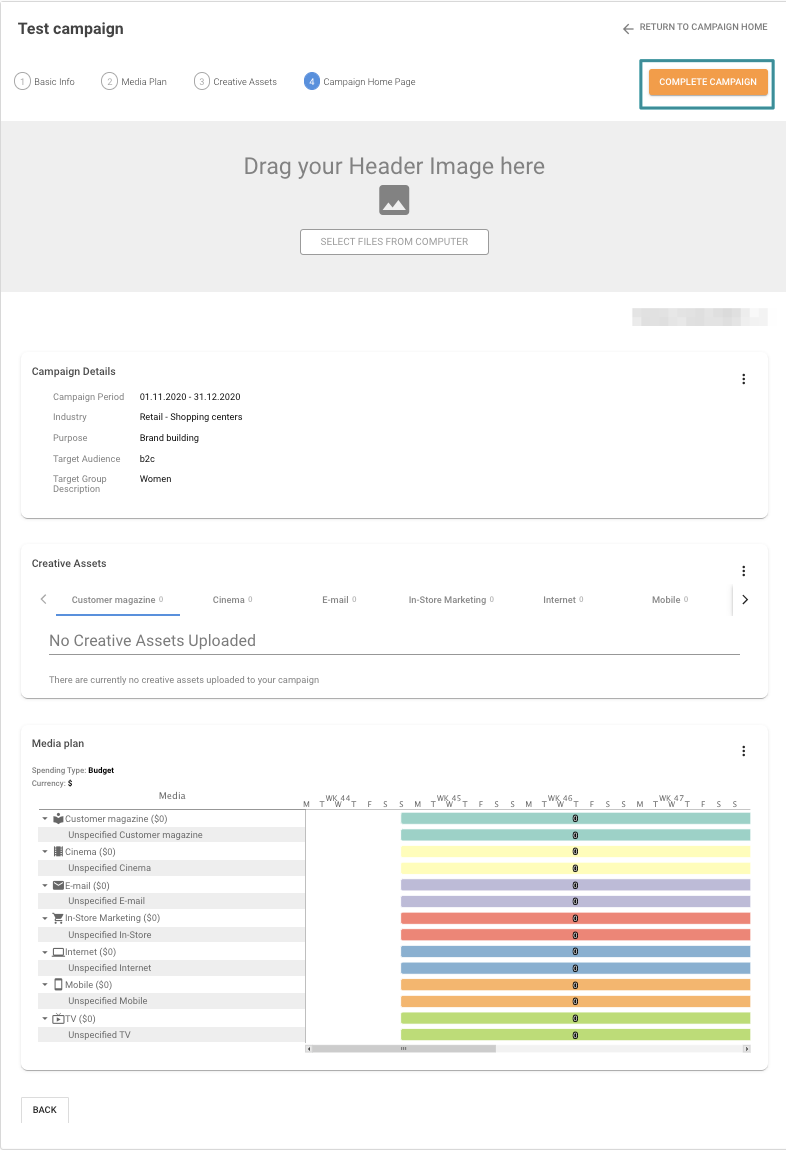Click the Mobile phone icon
This screenshot has height=1150, width=786.
(59, 984)
